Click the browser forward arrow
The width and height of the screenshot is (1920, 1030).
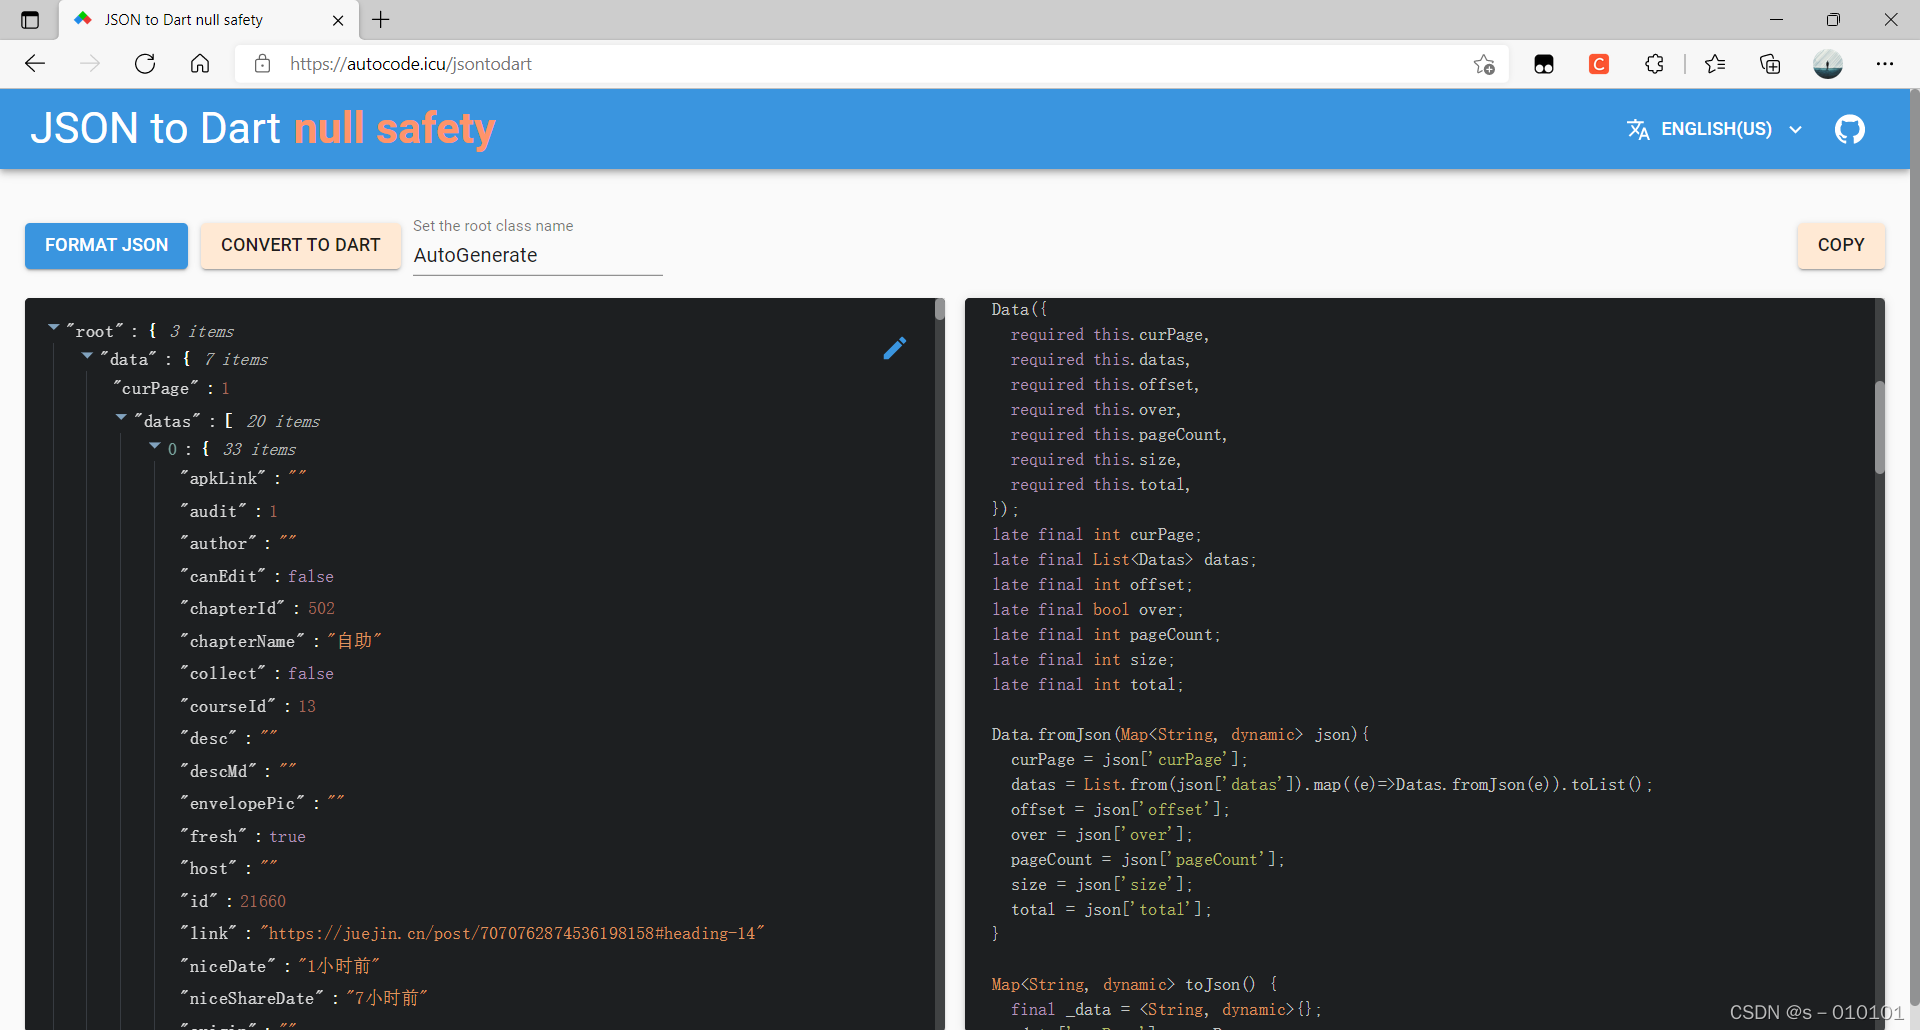90,64
